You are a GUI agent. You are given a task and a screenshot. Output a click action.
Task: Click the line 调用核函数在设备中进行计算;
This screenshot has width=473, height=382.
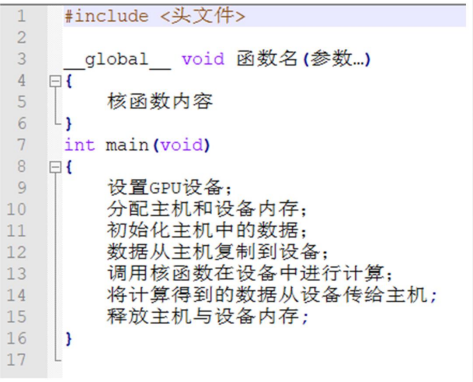[x=250, y=274]
